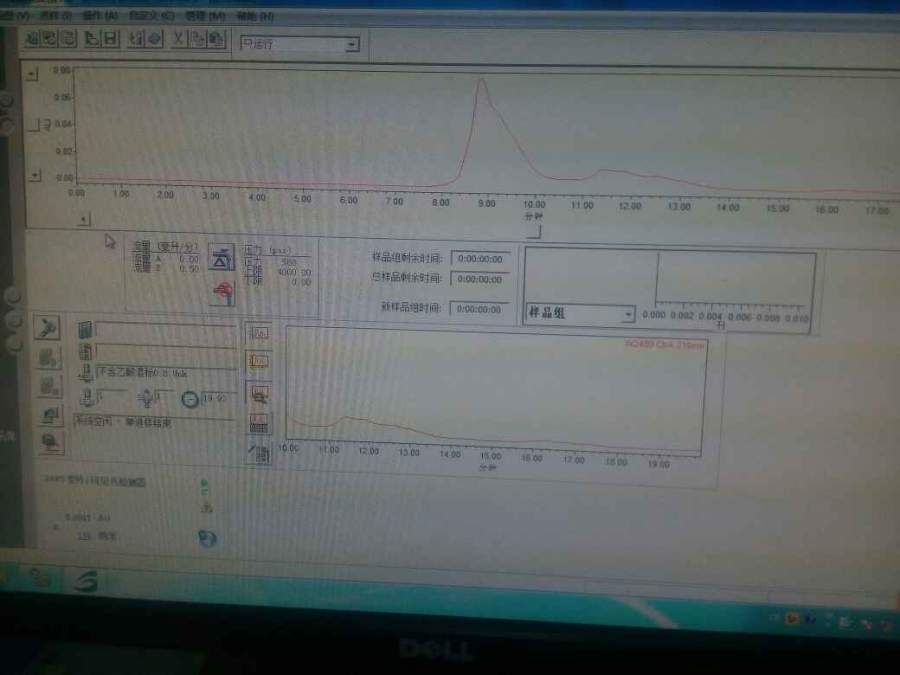The image size is (900, 675).
Task: Click the orange icon in the system tray
Action: (792, 618)
